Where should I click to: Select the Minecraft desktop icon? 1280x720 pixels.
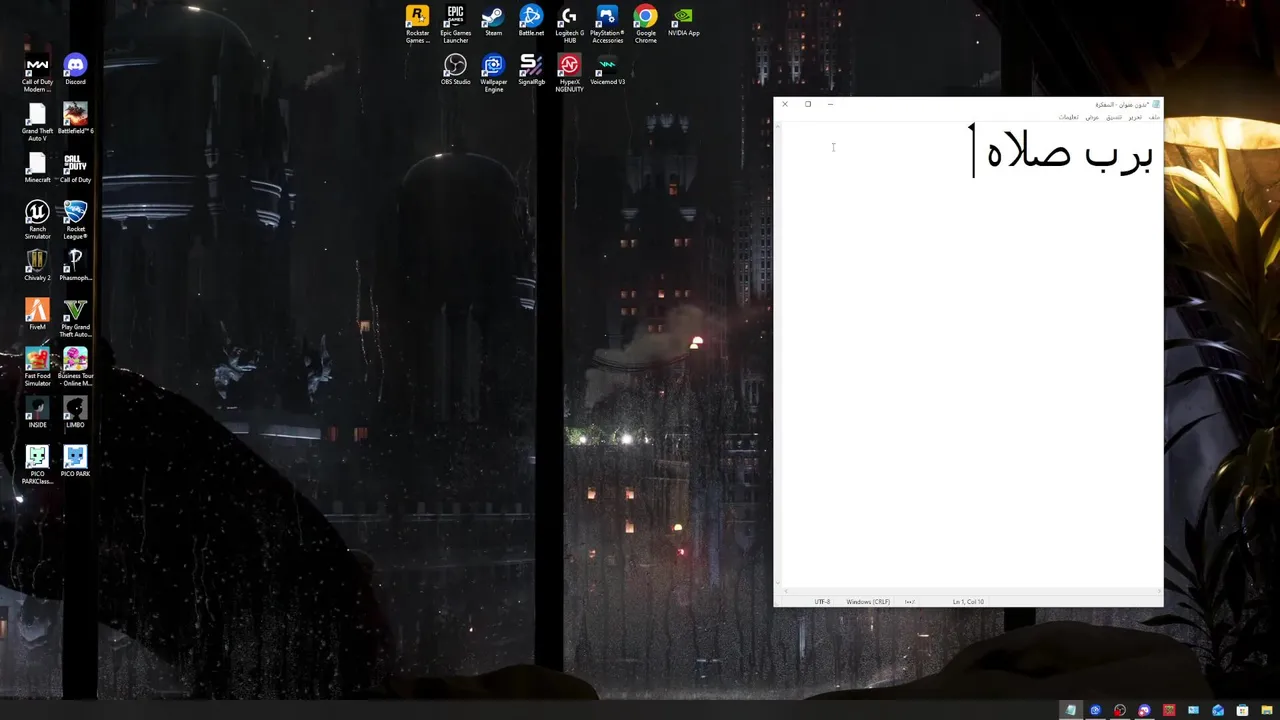[37, 168]
